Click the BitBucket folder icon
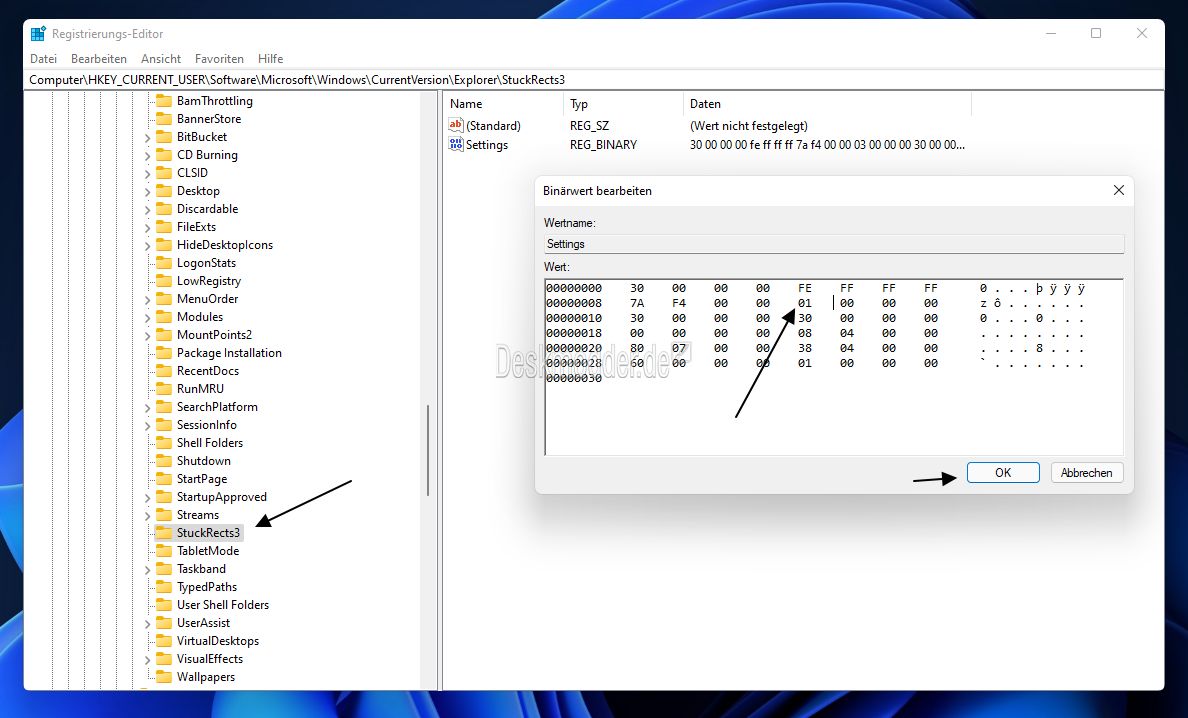The width and height of the screenshot is (1188, 718). coord(164,137)
